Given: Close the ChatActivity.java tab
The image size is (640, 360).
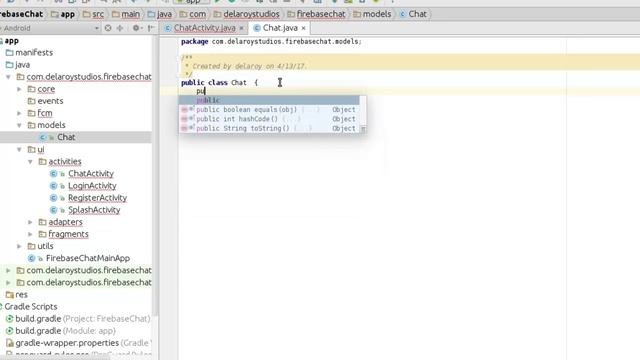Looking at the screenshot, I should tap(241, 28).
